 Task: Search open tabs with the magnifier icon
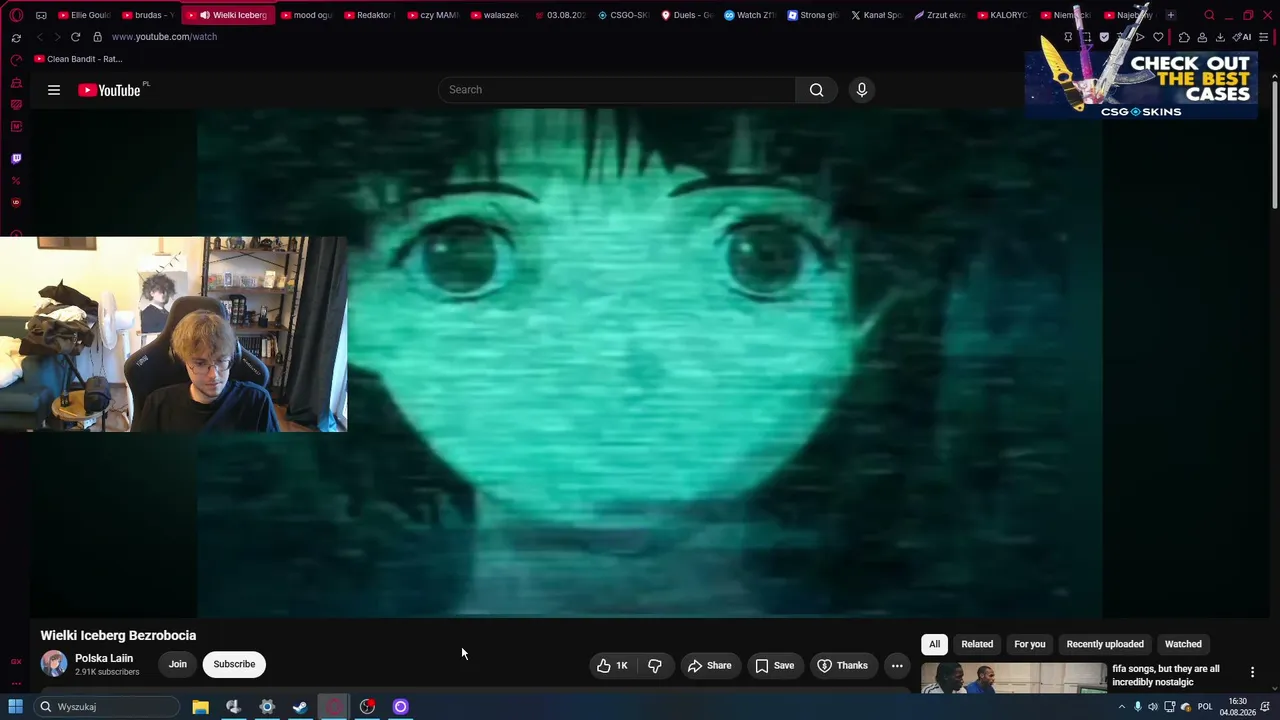click(1209, 15)
